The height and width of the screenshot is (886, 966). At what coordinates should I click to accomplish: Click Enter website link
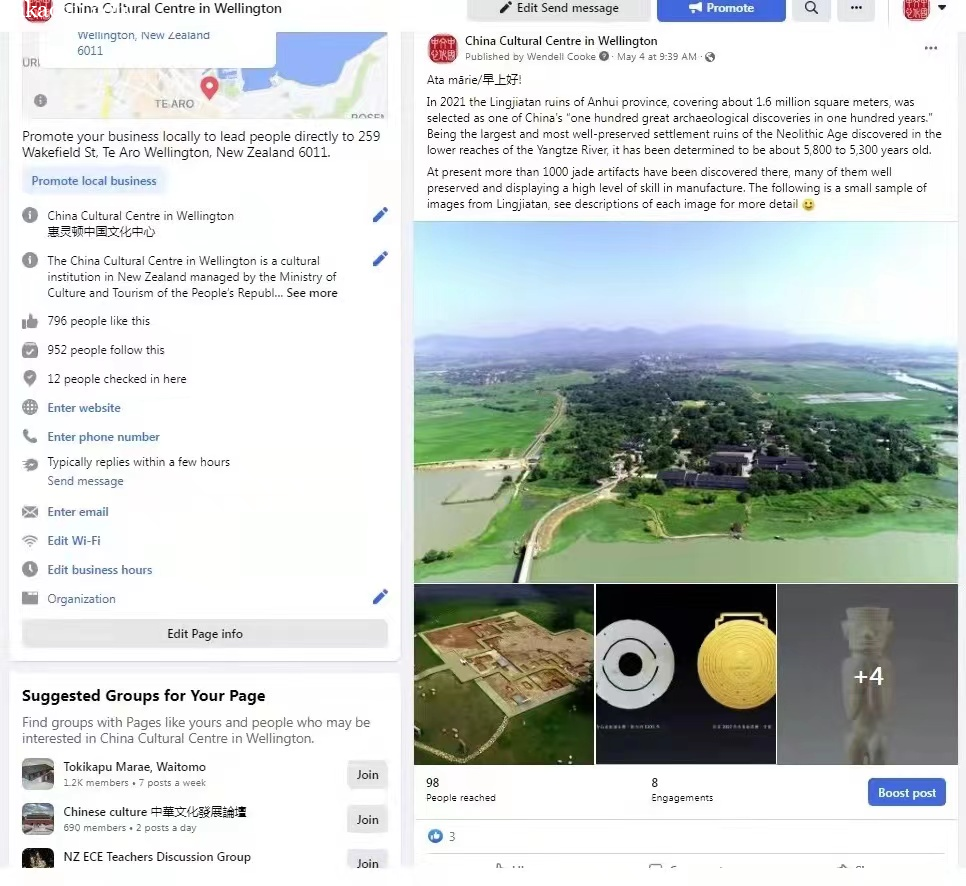(84, 408)
